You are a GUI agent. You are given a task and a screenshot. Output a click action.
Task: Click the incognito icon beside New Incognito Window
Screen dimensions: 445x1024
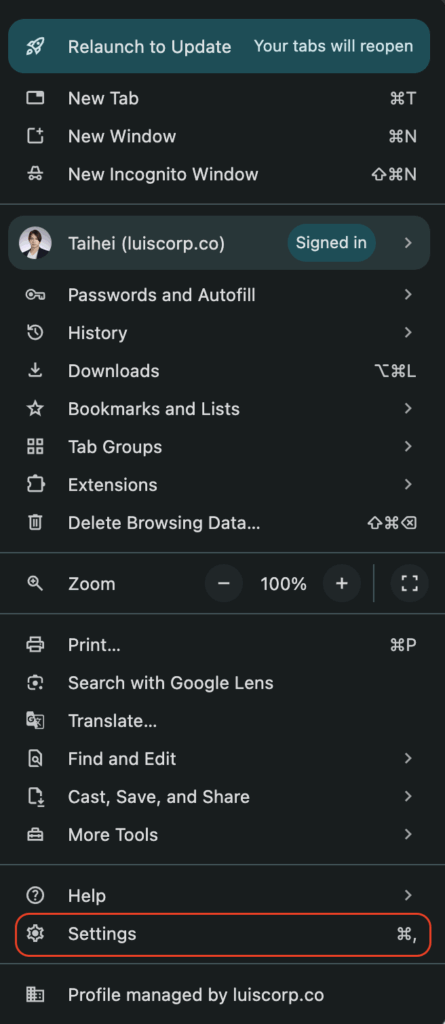click(x=35, y=174)
